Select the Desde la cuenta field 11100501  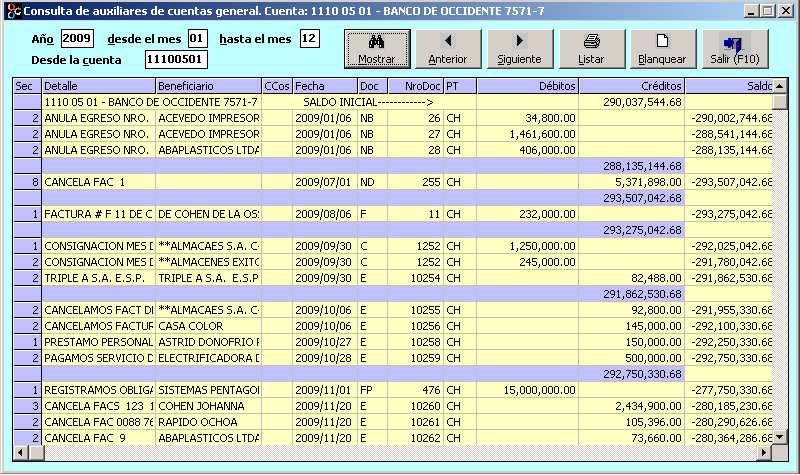point(176,59)
